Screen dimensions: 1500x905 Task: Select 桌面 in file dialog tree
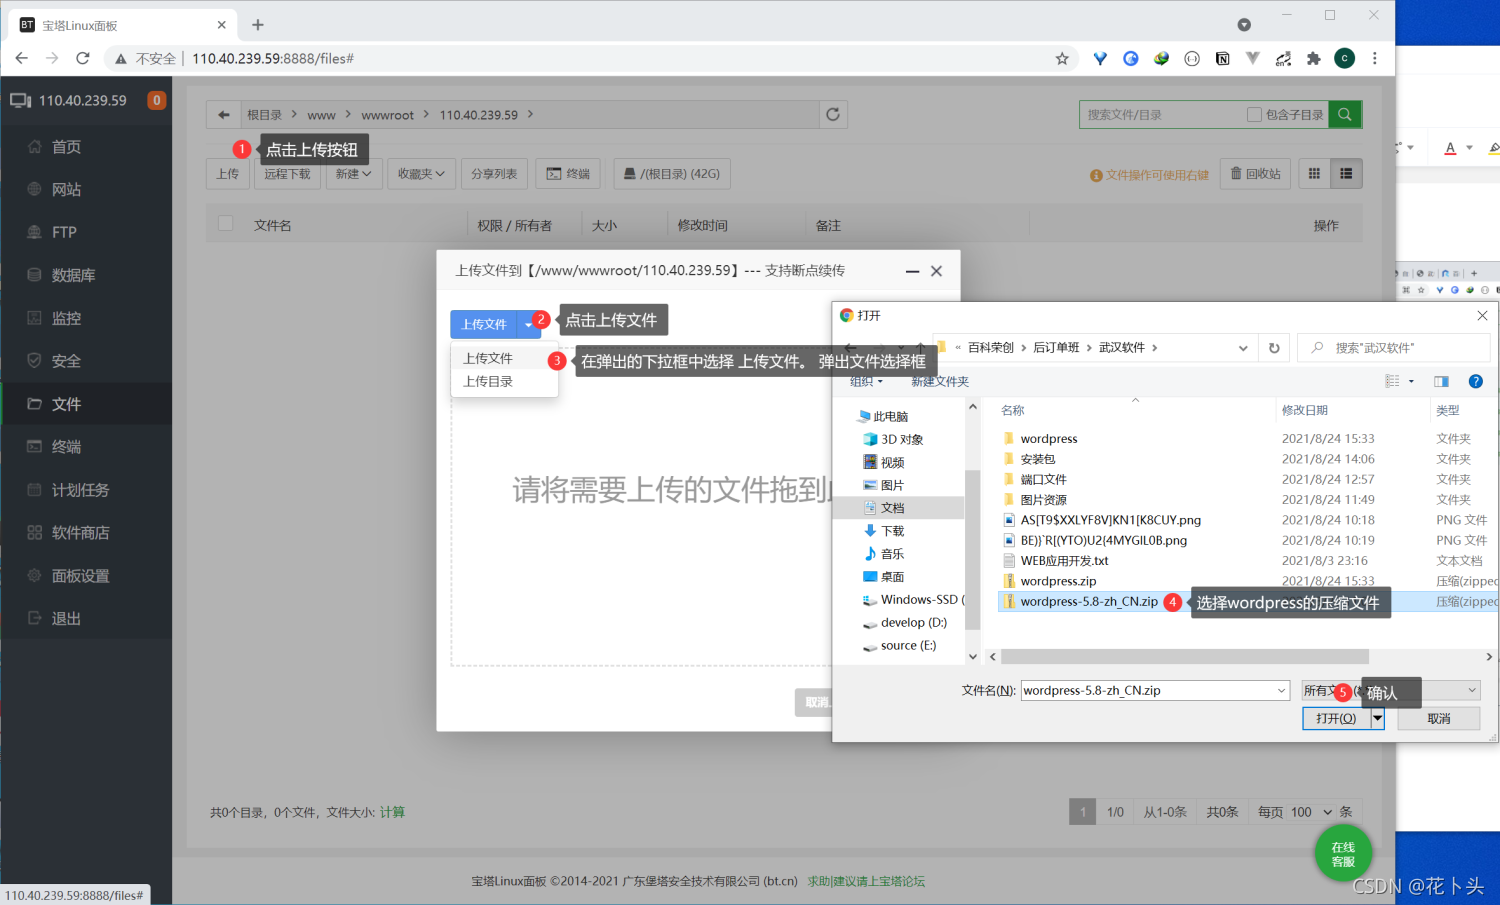pyautogui.click(x=884, y=577)
